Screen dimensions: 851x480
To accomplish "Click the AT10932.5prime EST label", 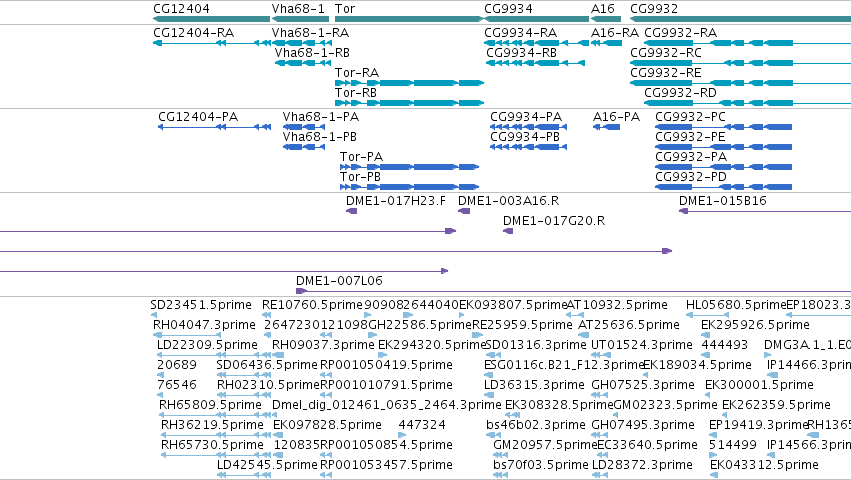I will click(617, 305).
